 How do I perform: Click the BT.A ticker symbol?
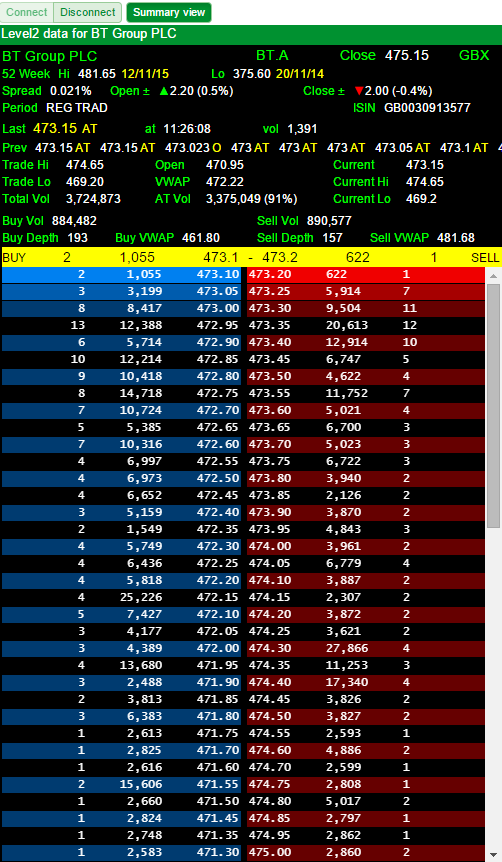point(272,56)
